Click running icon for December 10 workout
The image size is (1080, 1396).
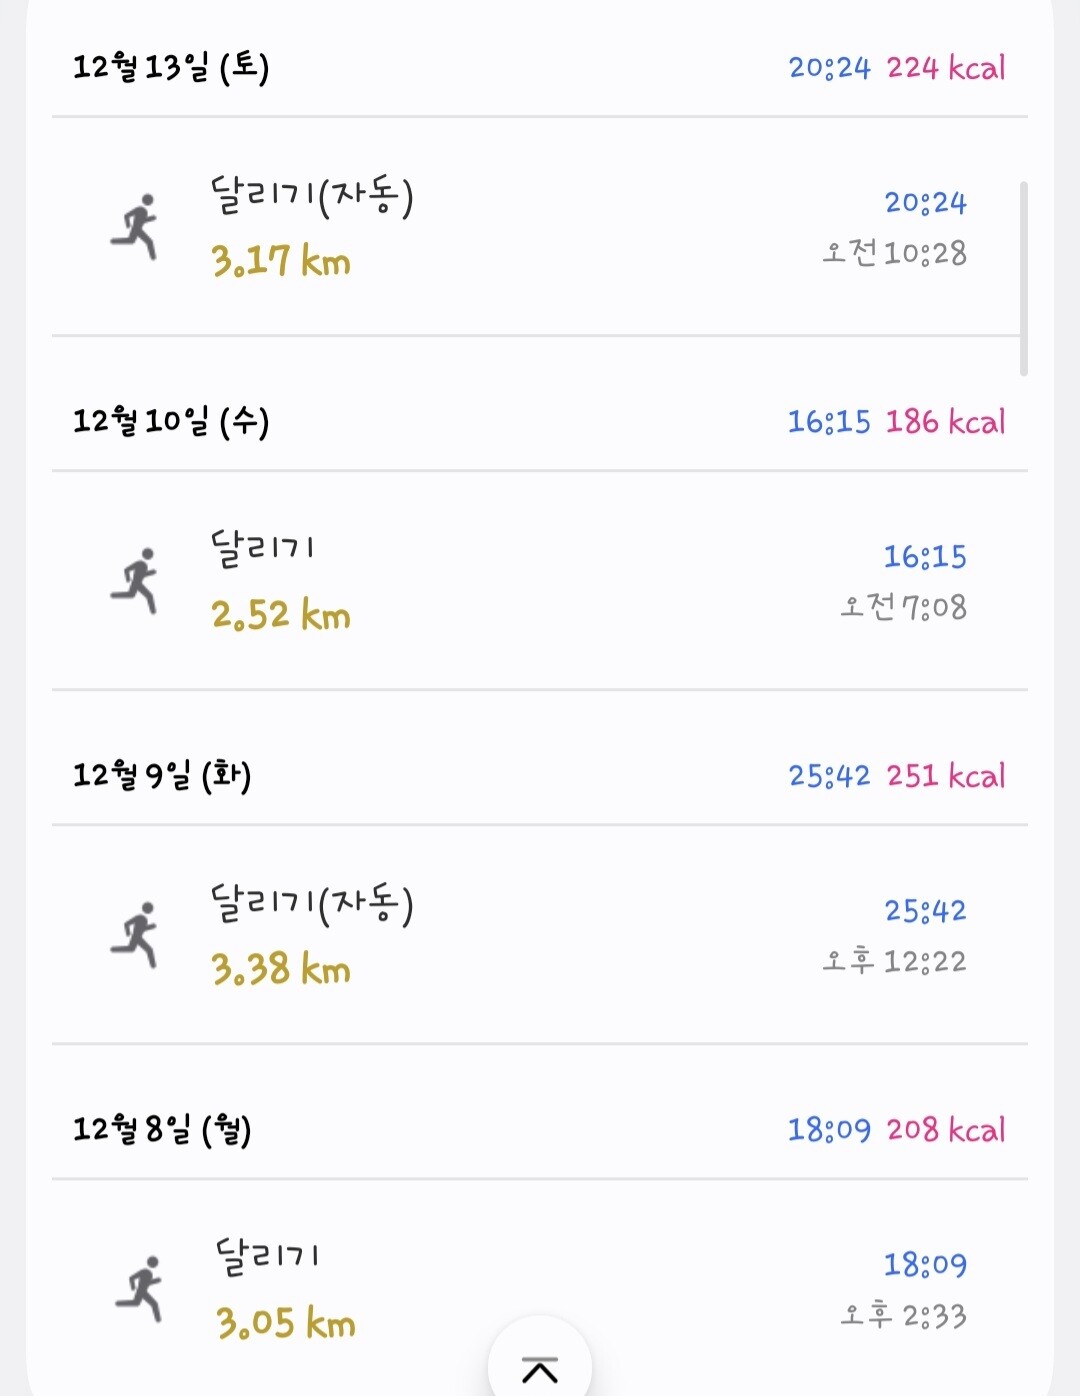coord(136,581)
